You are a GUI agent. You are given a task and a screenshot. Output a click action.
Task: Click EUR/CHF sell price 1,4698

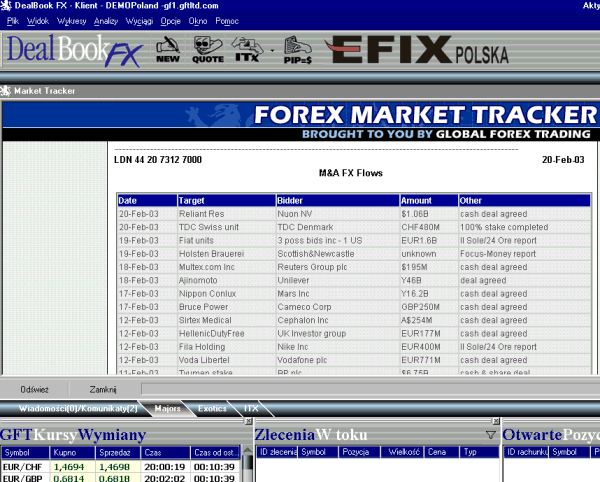[x=118, y=467]
